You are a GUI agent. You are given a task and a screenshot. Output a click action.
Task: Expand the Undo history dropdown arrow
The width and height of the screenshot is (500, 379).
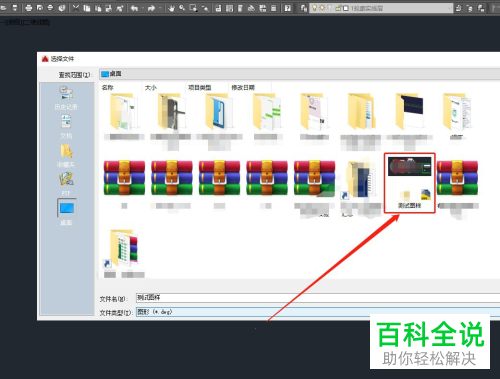tap(142, 8)
